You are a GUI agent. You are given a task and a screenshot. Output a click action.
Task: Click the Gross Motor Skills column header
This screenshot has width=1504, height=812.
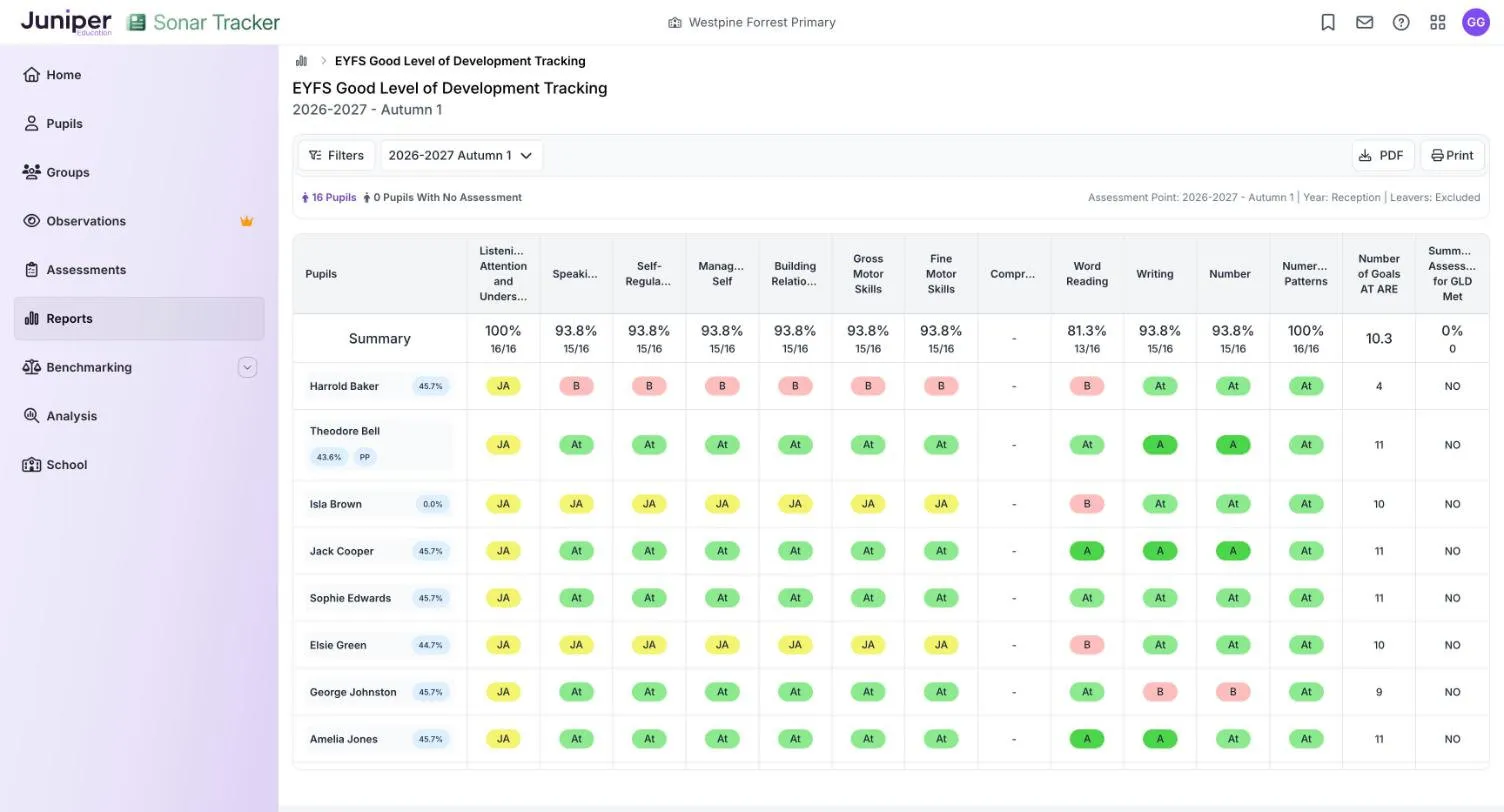(868, 274)
